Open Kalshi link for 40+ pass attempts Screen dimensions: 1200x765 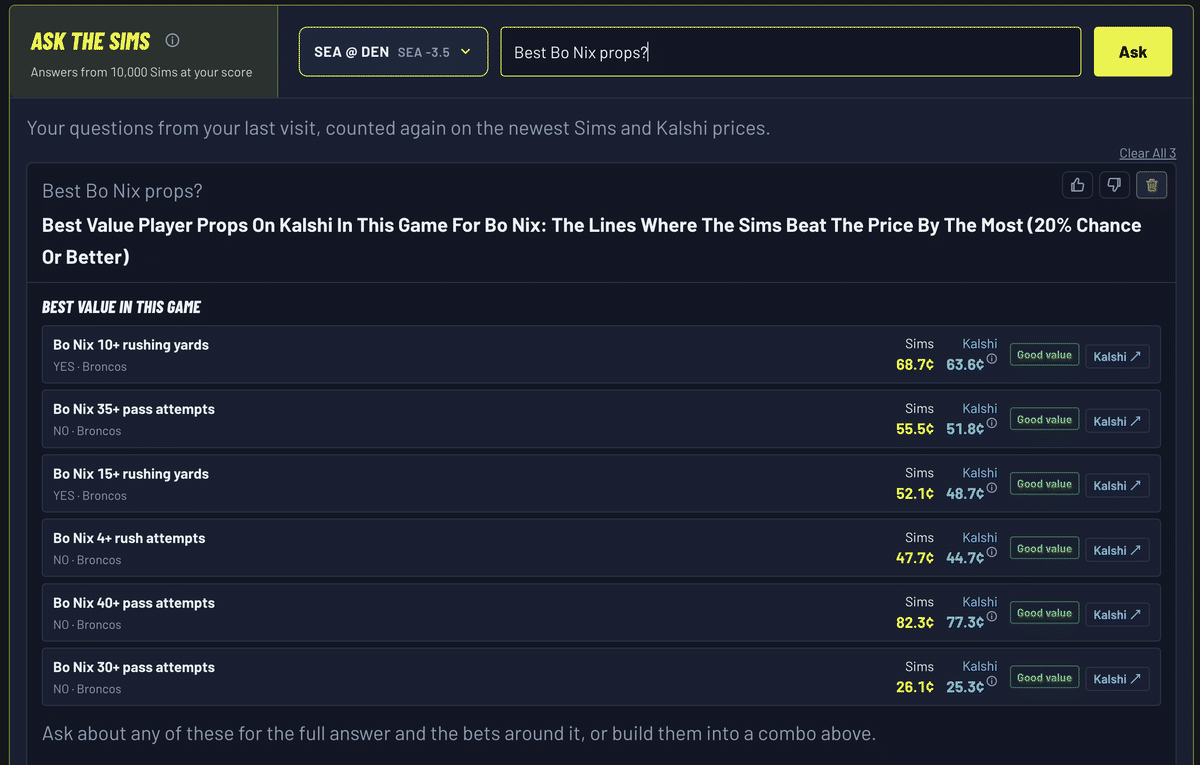(1117, 614)
